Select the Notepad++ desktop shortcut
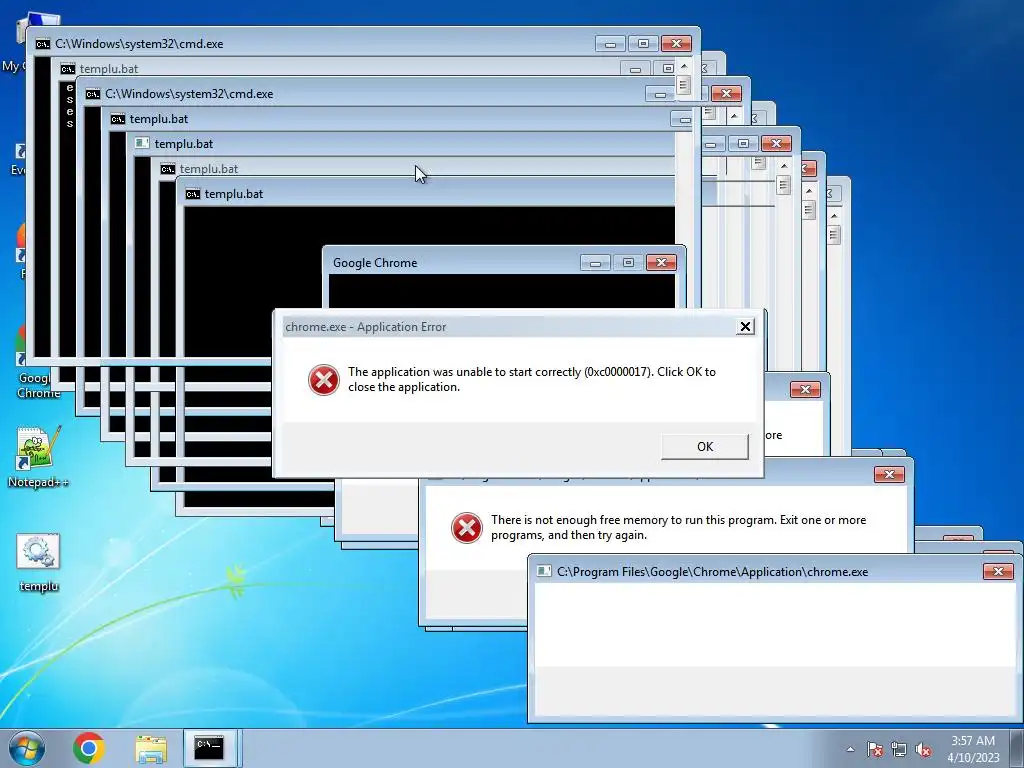The height and width of the screenshot is (768, 1024). [x=39, y=458]
